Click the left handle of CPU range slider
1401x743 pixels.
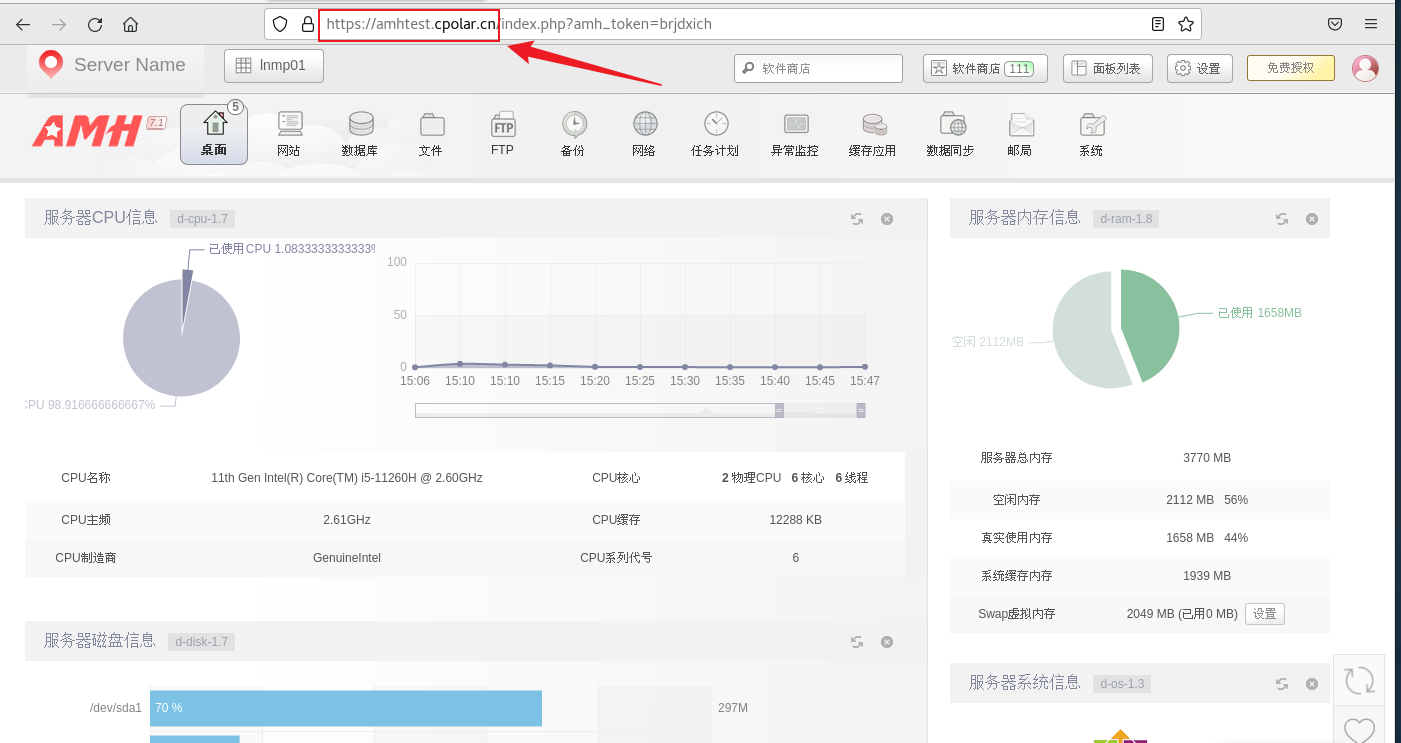coord(780,410)
